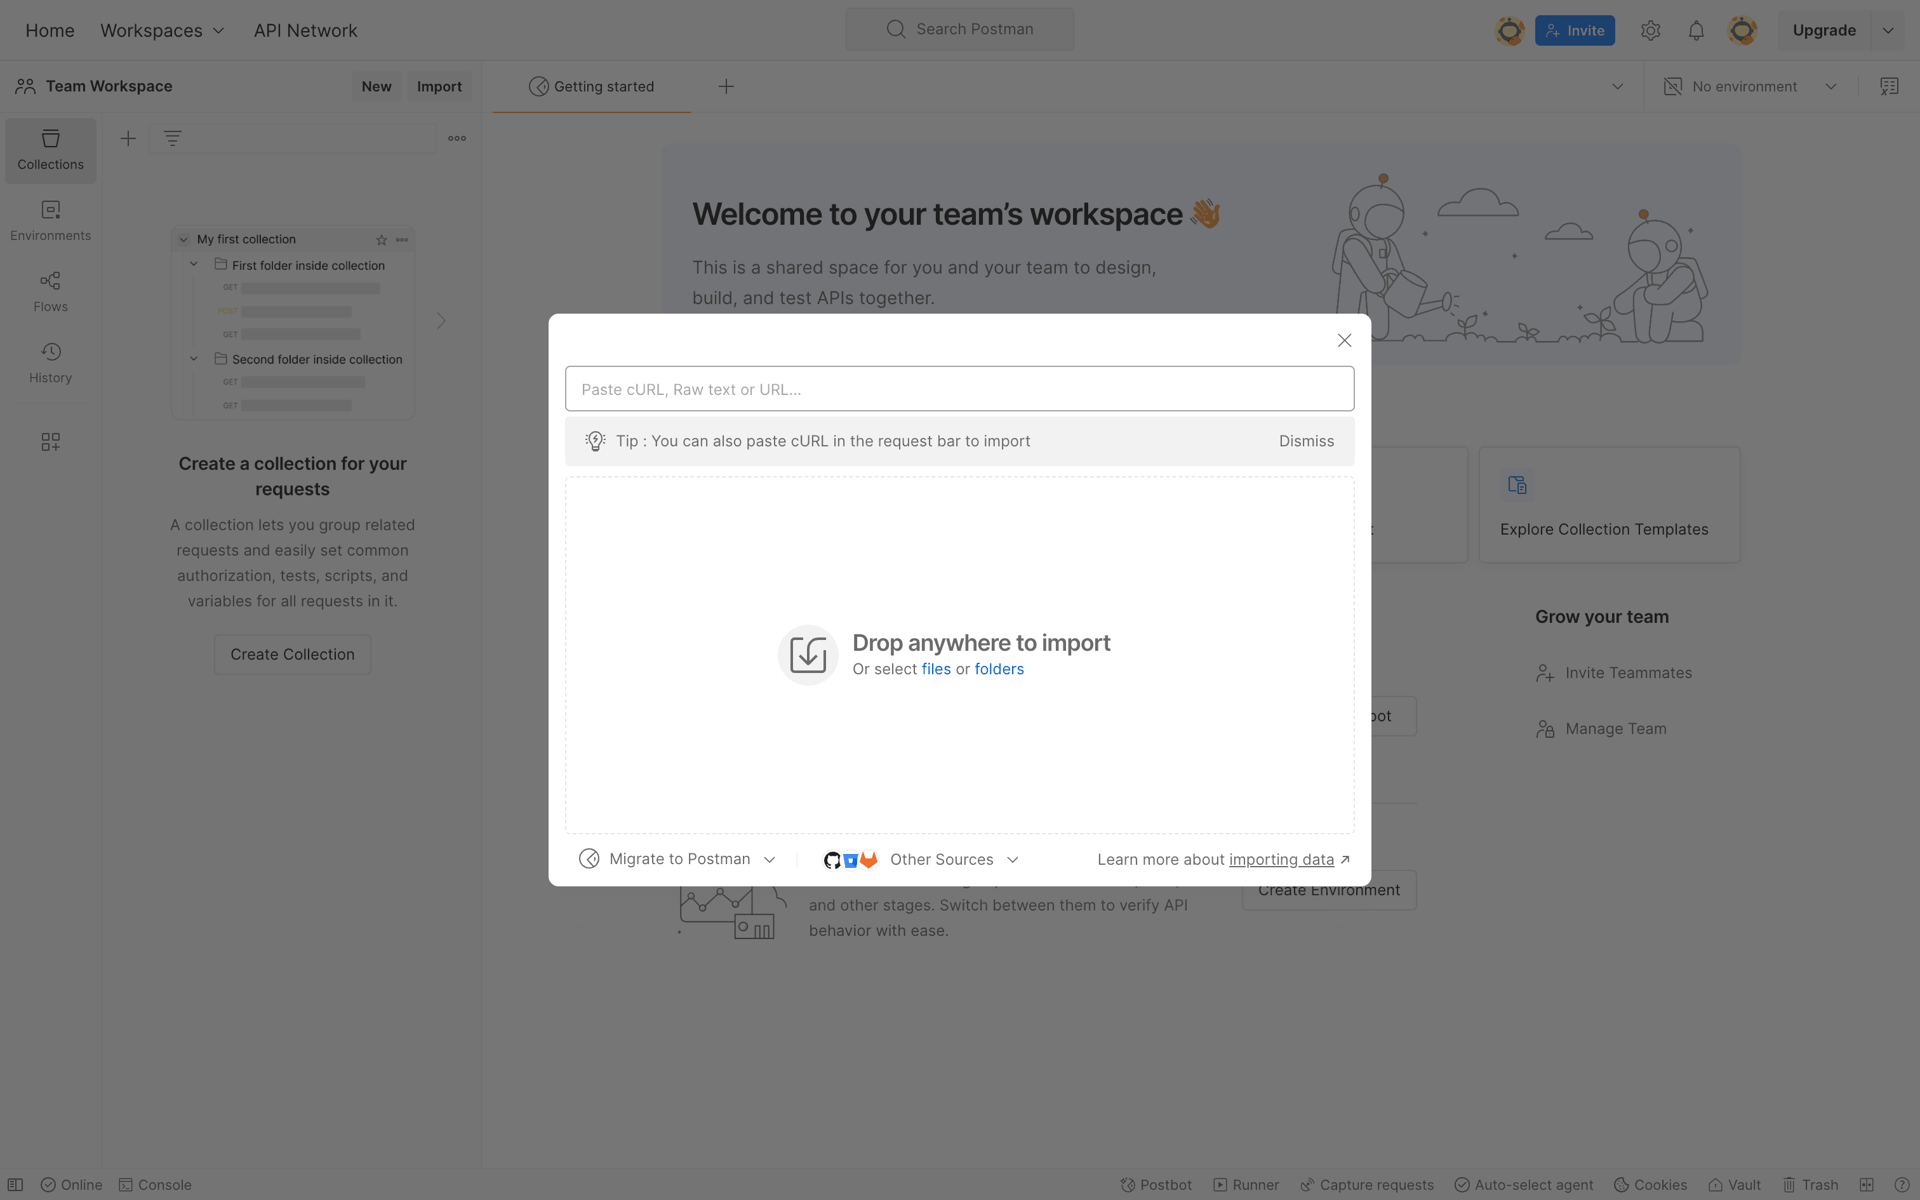
Task: Toggle the sidebar icon in status bar
Action: [15, 1185]
